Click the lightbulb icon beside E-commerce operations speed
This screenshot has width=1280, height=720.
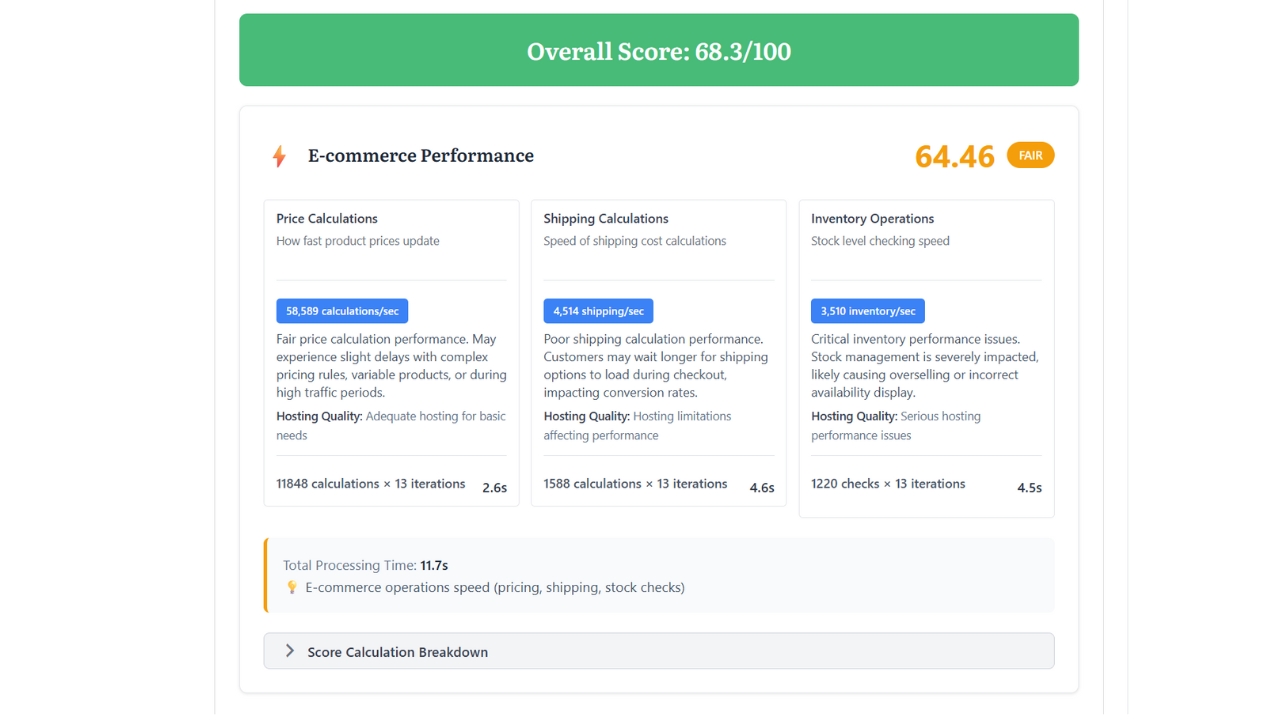click(x=292, y=587)
